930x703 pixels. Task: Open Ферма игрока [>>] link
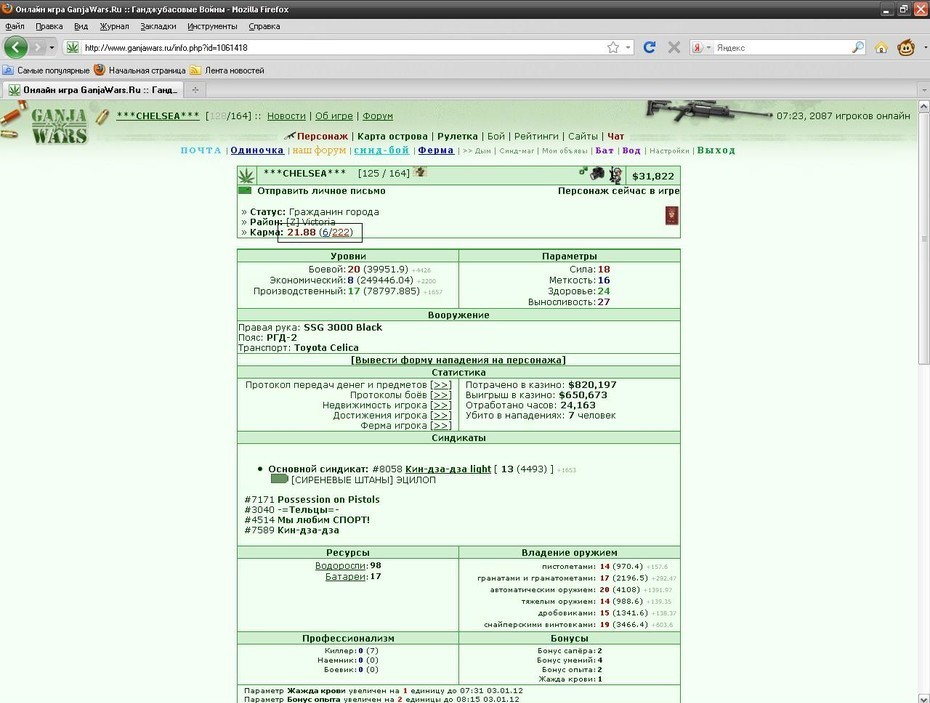[440, 425]
